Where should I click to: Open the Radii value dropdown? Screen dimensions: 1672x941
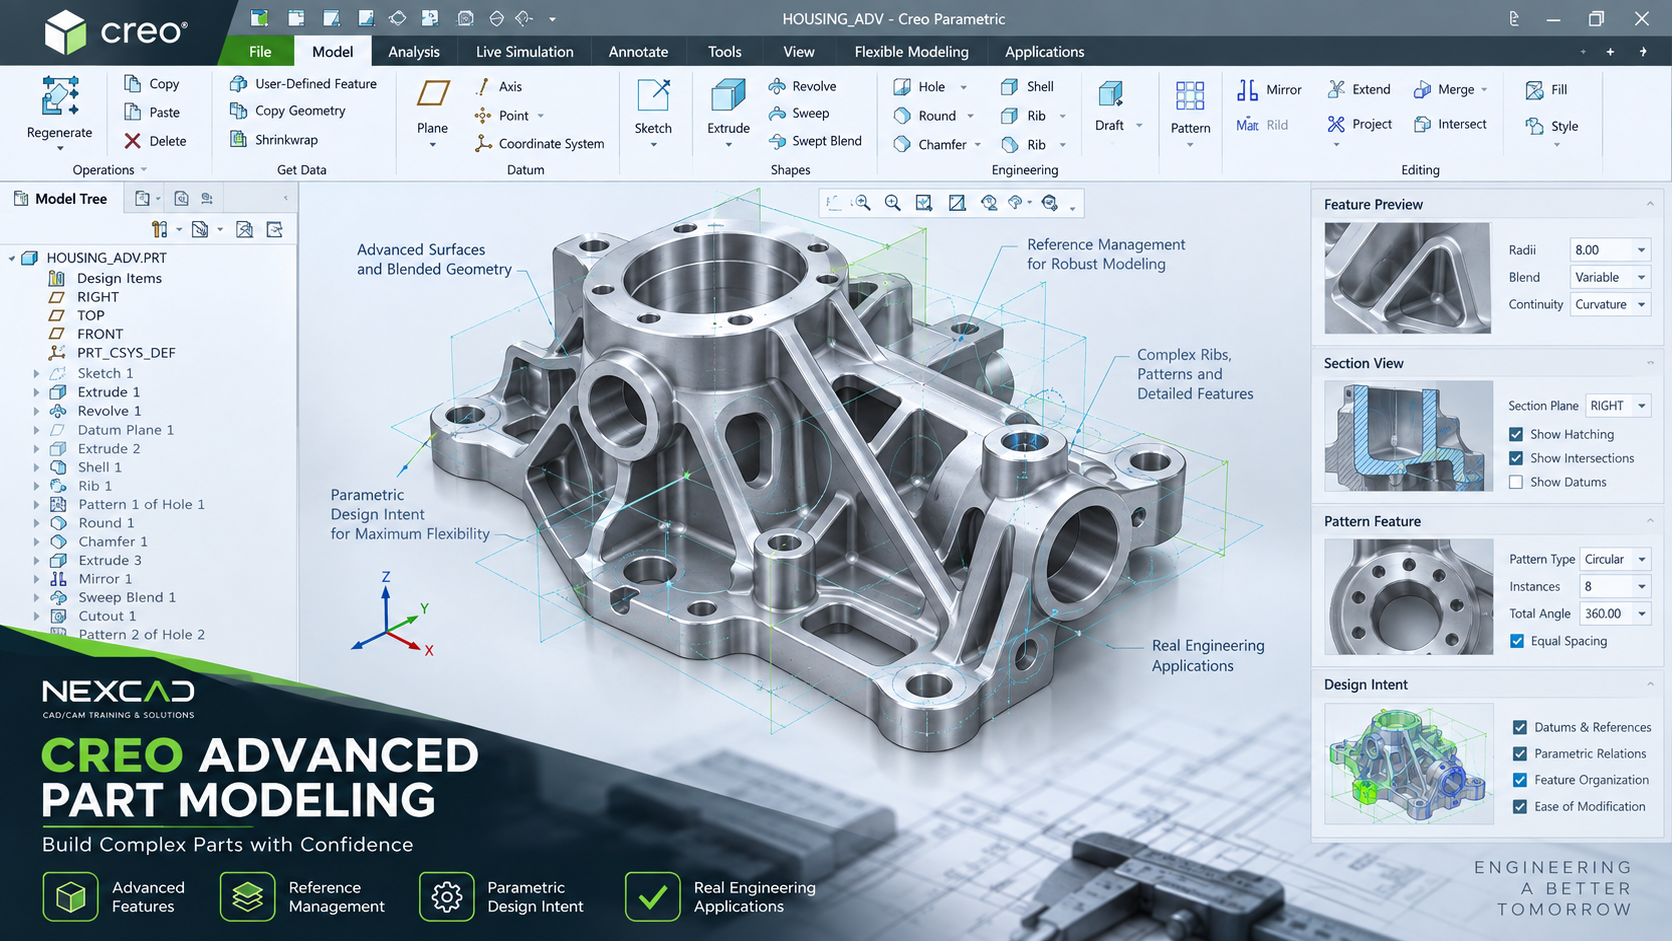[1641, 250]
